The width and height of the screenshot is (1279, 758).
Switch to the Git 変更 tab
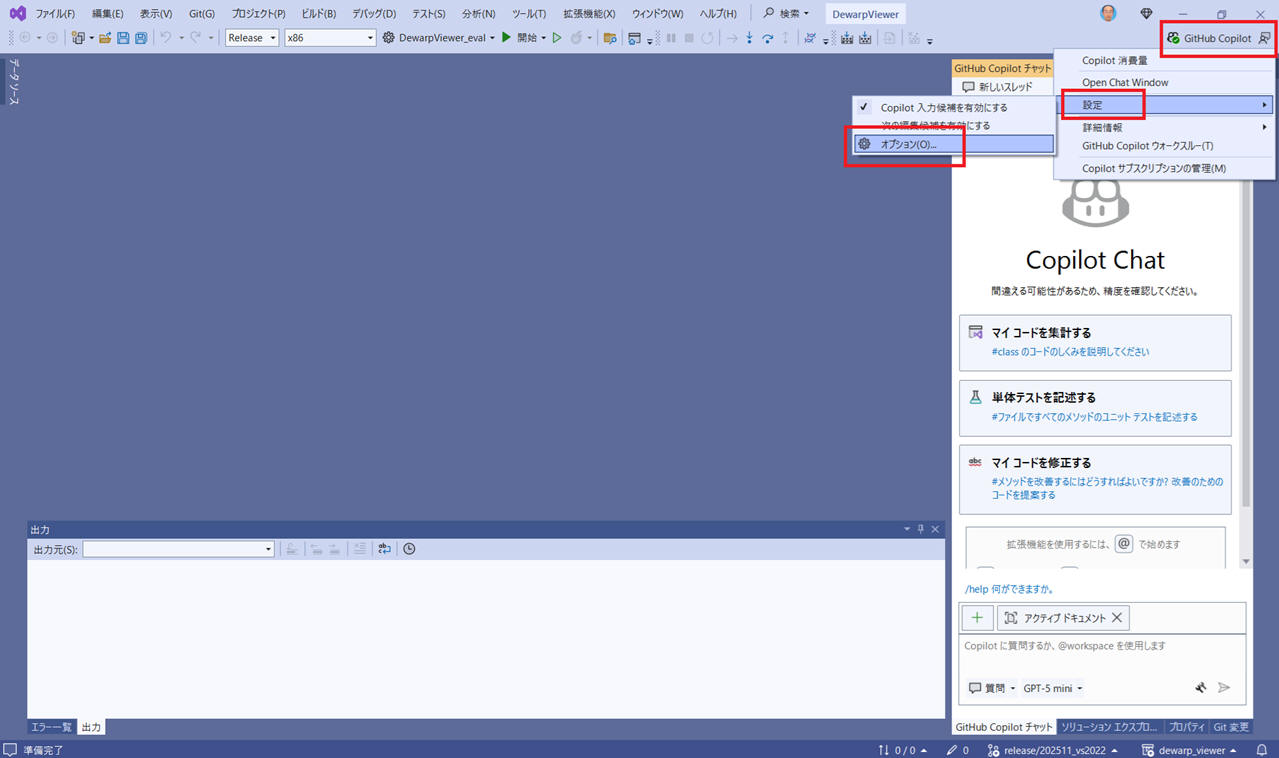(x=1231, y=727)
